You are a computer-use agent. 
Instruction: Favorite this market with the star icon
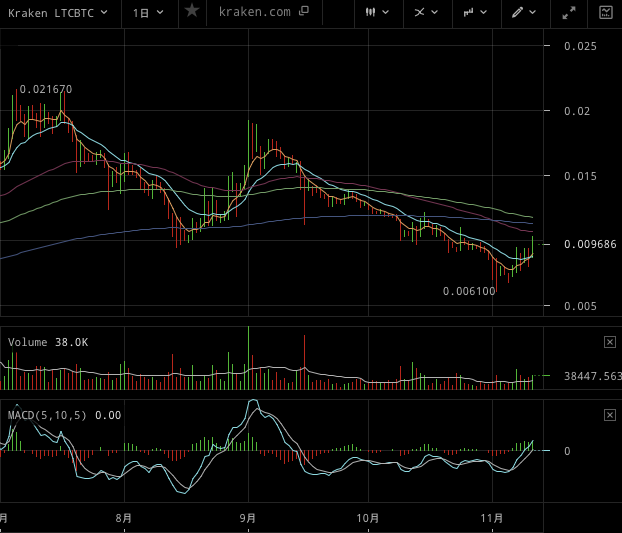coord(192,11)
